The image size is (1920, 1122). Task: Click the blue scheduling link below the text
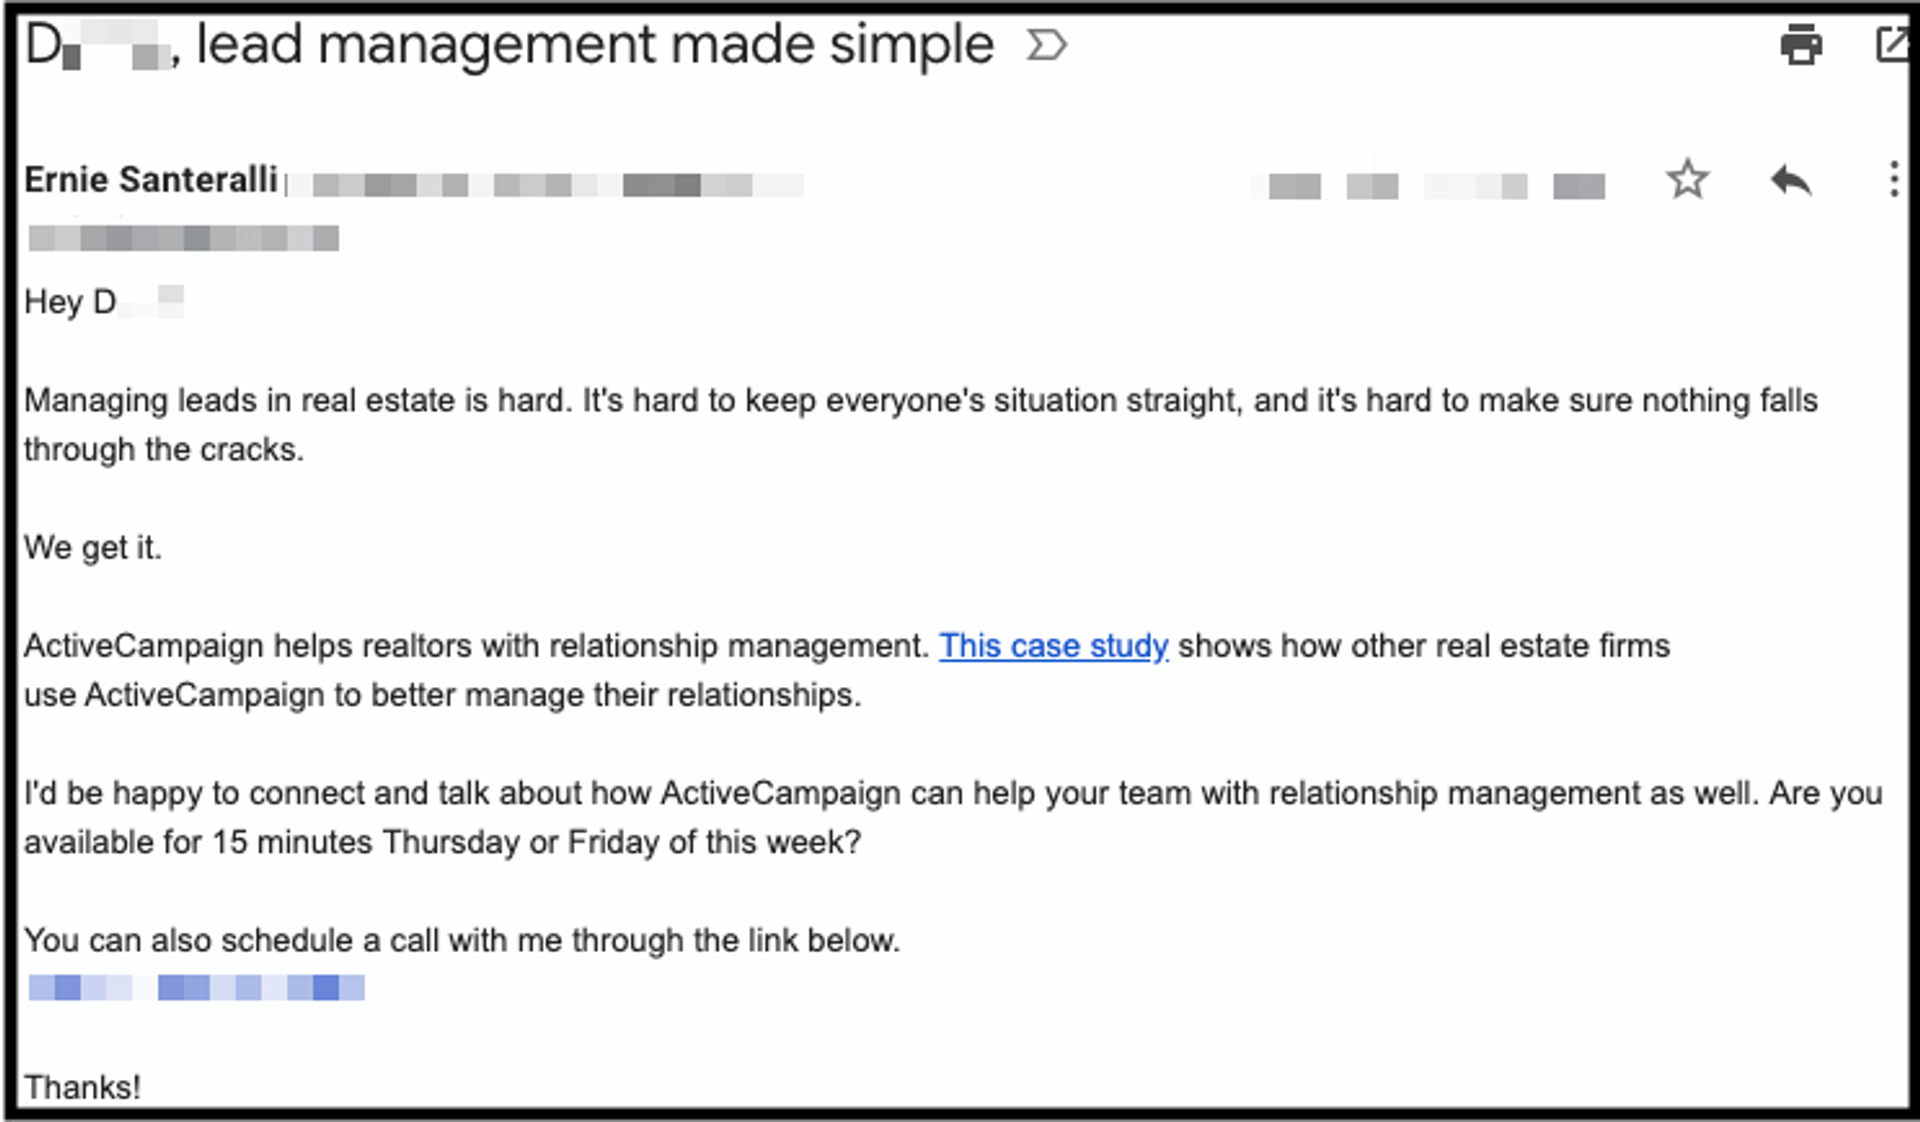[x=197, y=988]
